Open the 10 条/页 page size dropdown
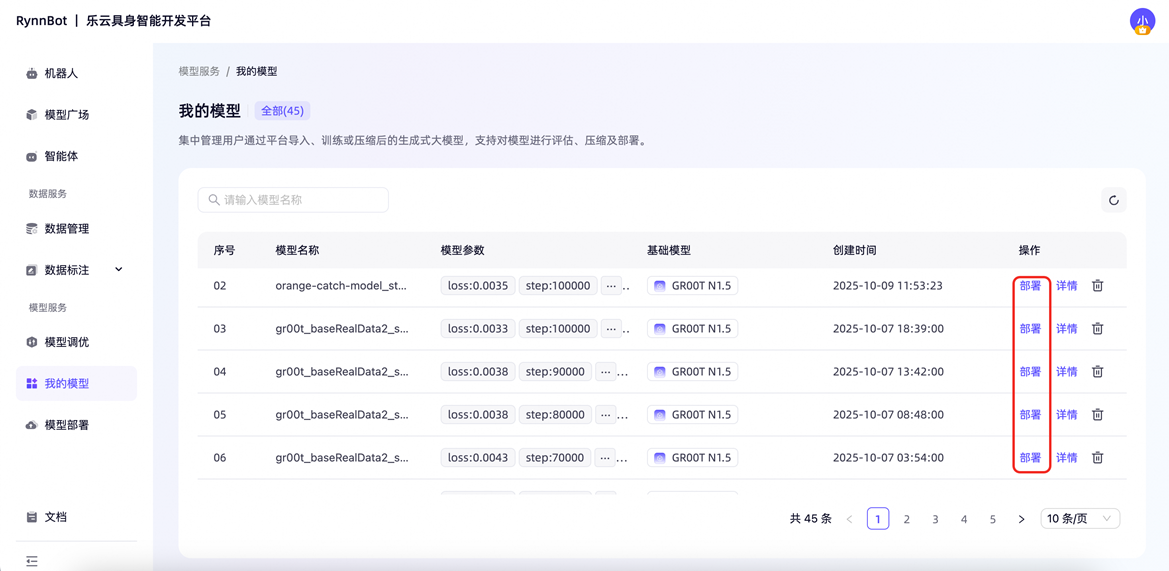 click(1080, 519)
